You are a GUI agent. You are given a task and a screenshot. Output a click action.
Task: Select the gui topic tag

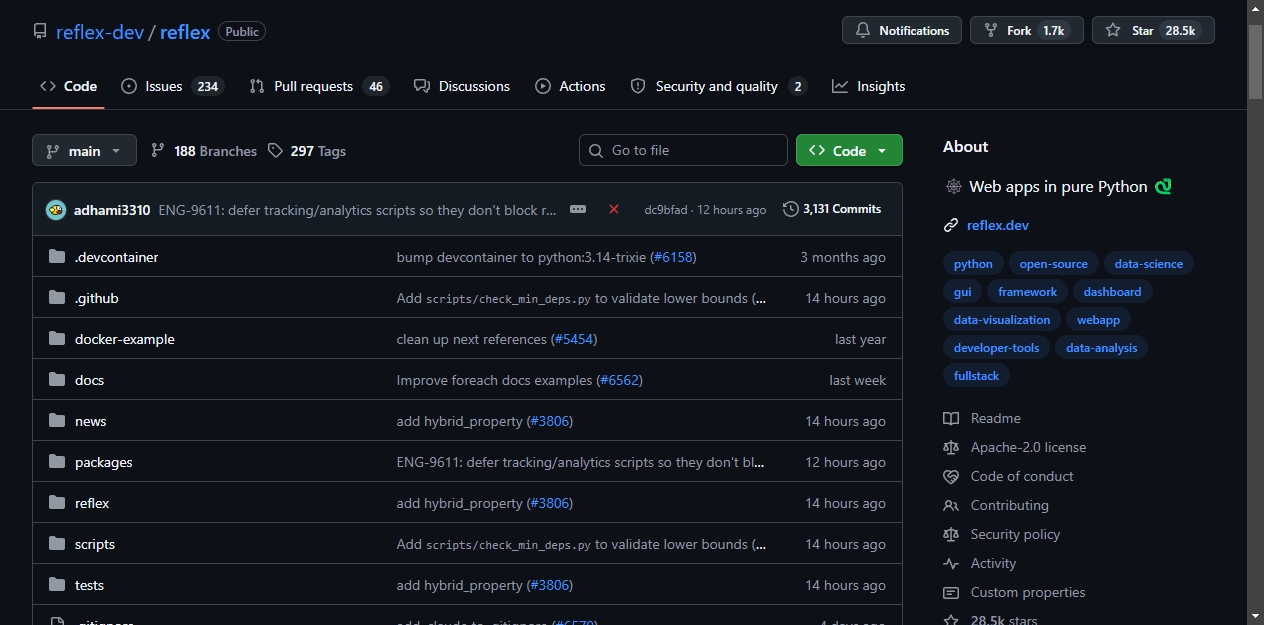963,292
